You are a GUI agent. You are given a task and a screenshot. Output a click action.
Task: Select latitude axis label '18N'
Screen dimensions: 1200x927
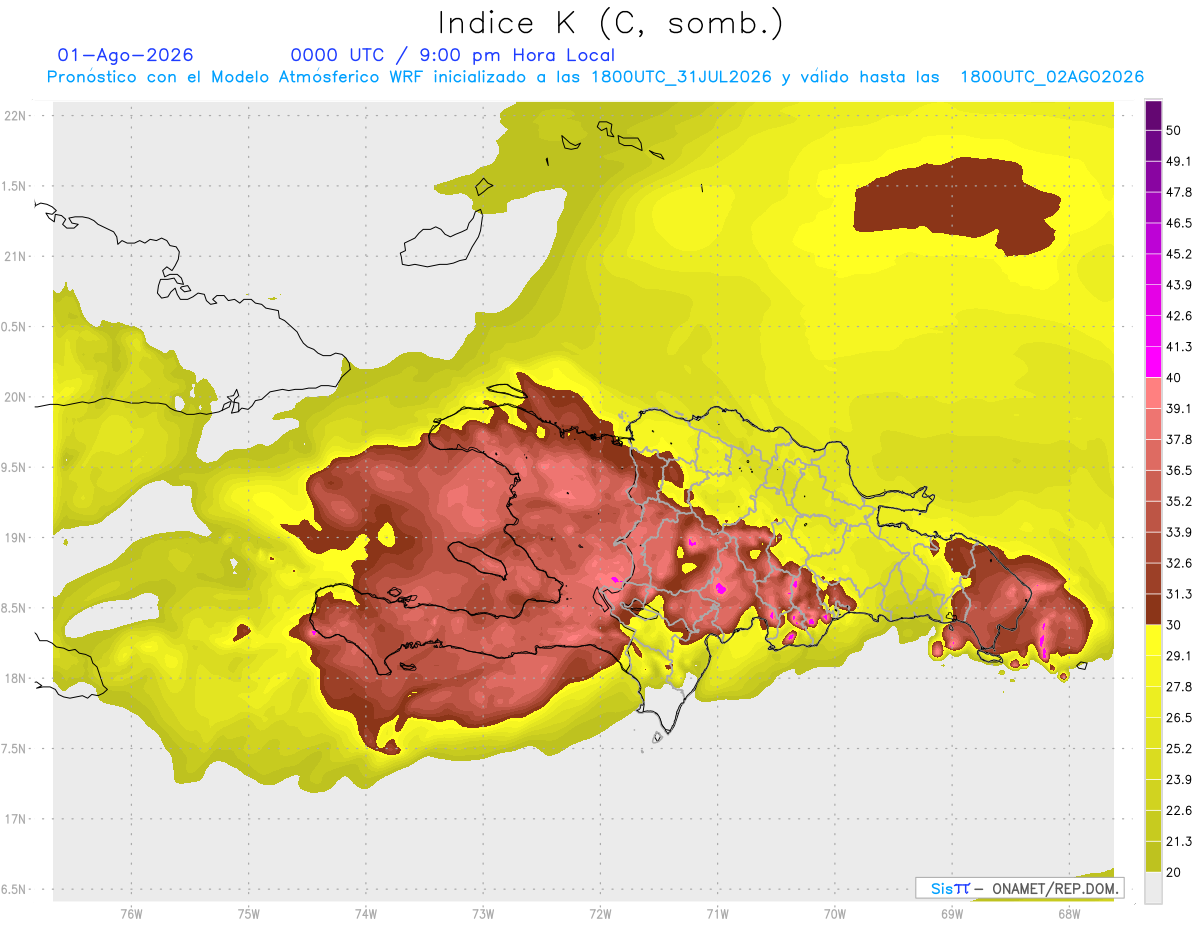(x=17, y=679)
